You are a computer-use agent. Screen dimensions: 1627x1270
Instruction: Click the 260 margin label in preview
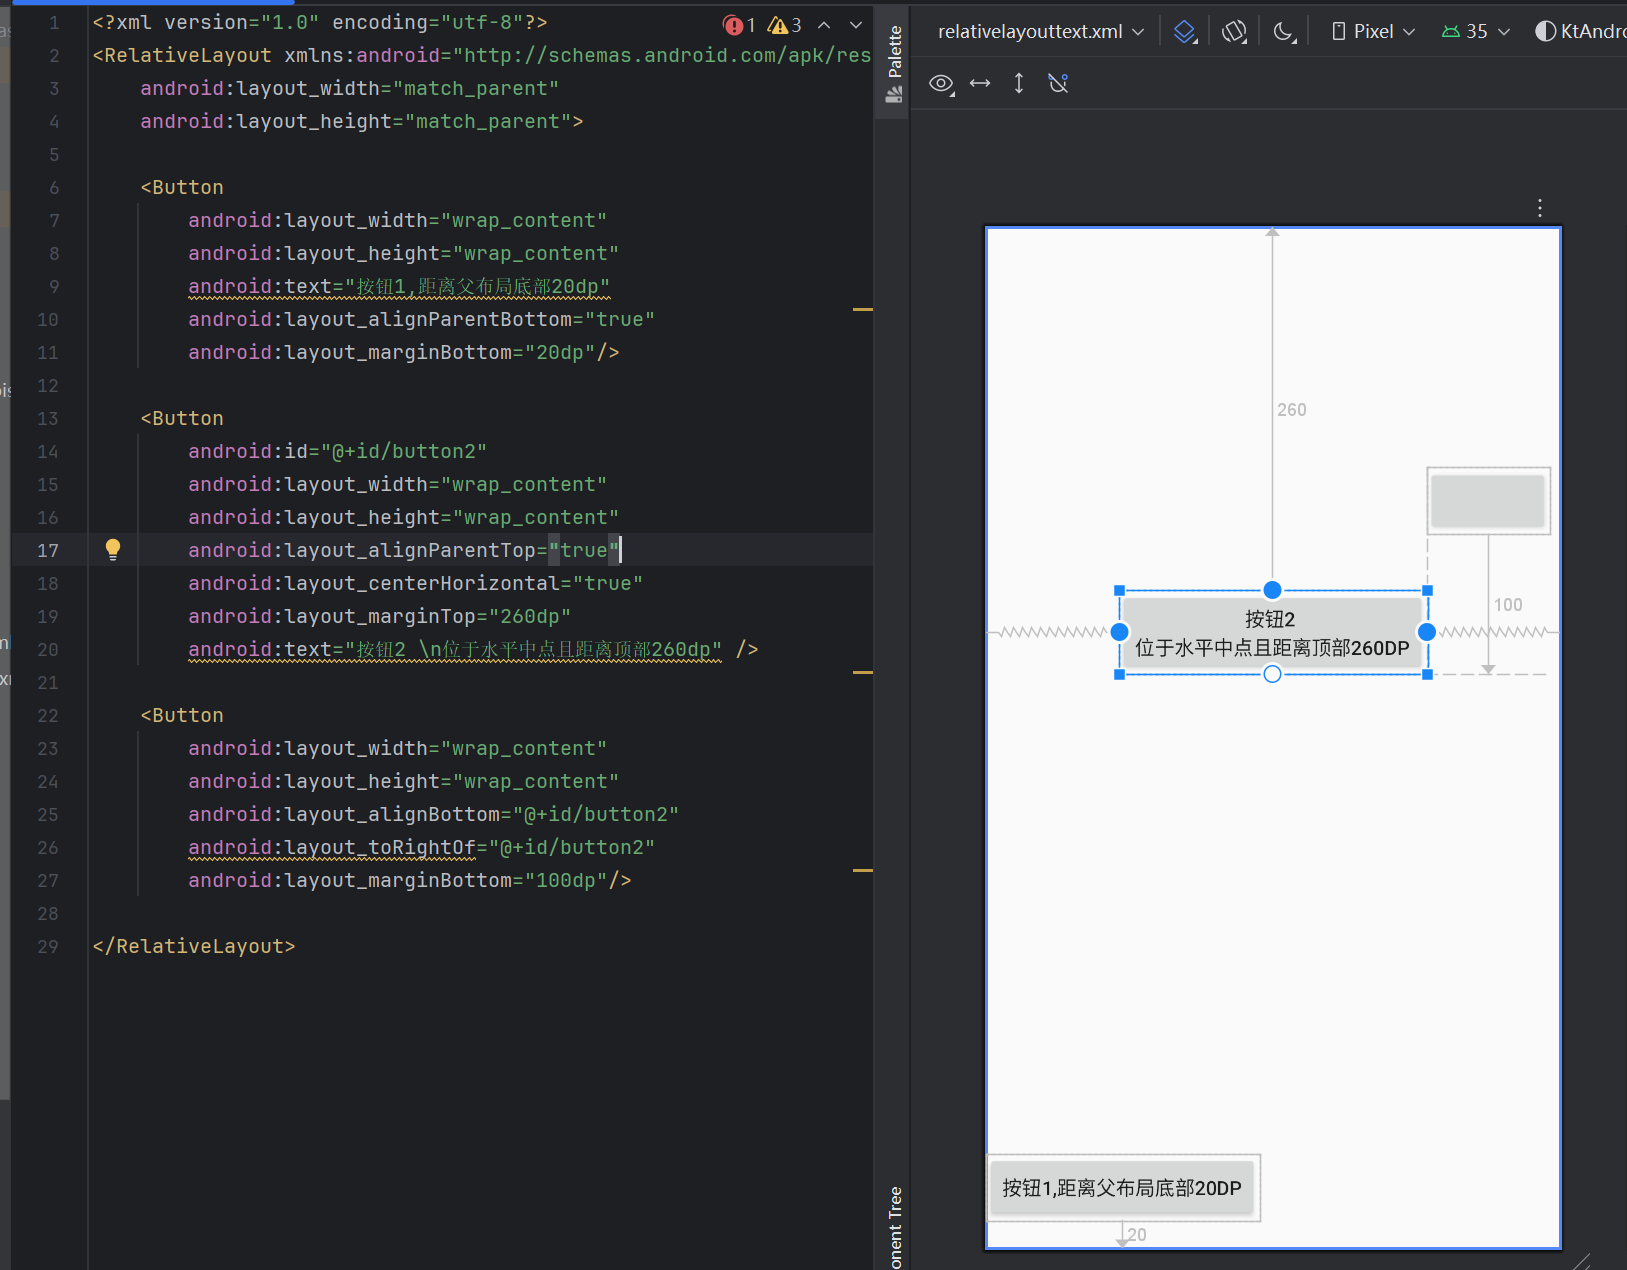pos(1291,410)
